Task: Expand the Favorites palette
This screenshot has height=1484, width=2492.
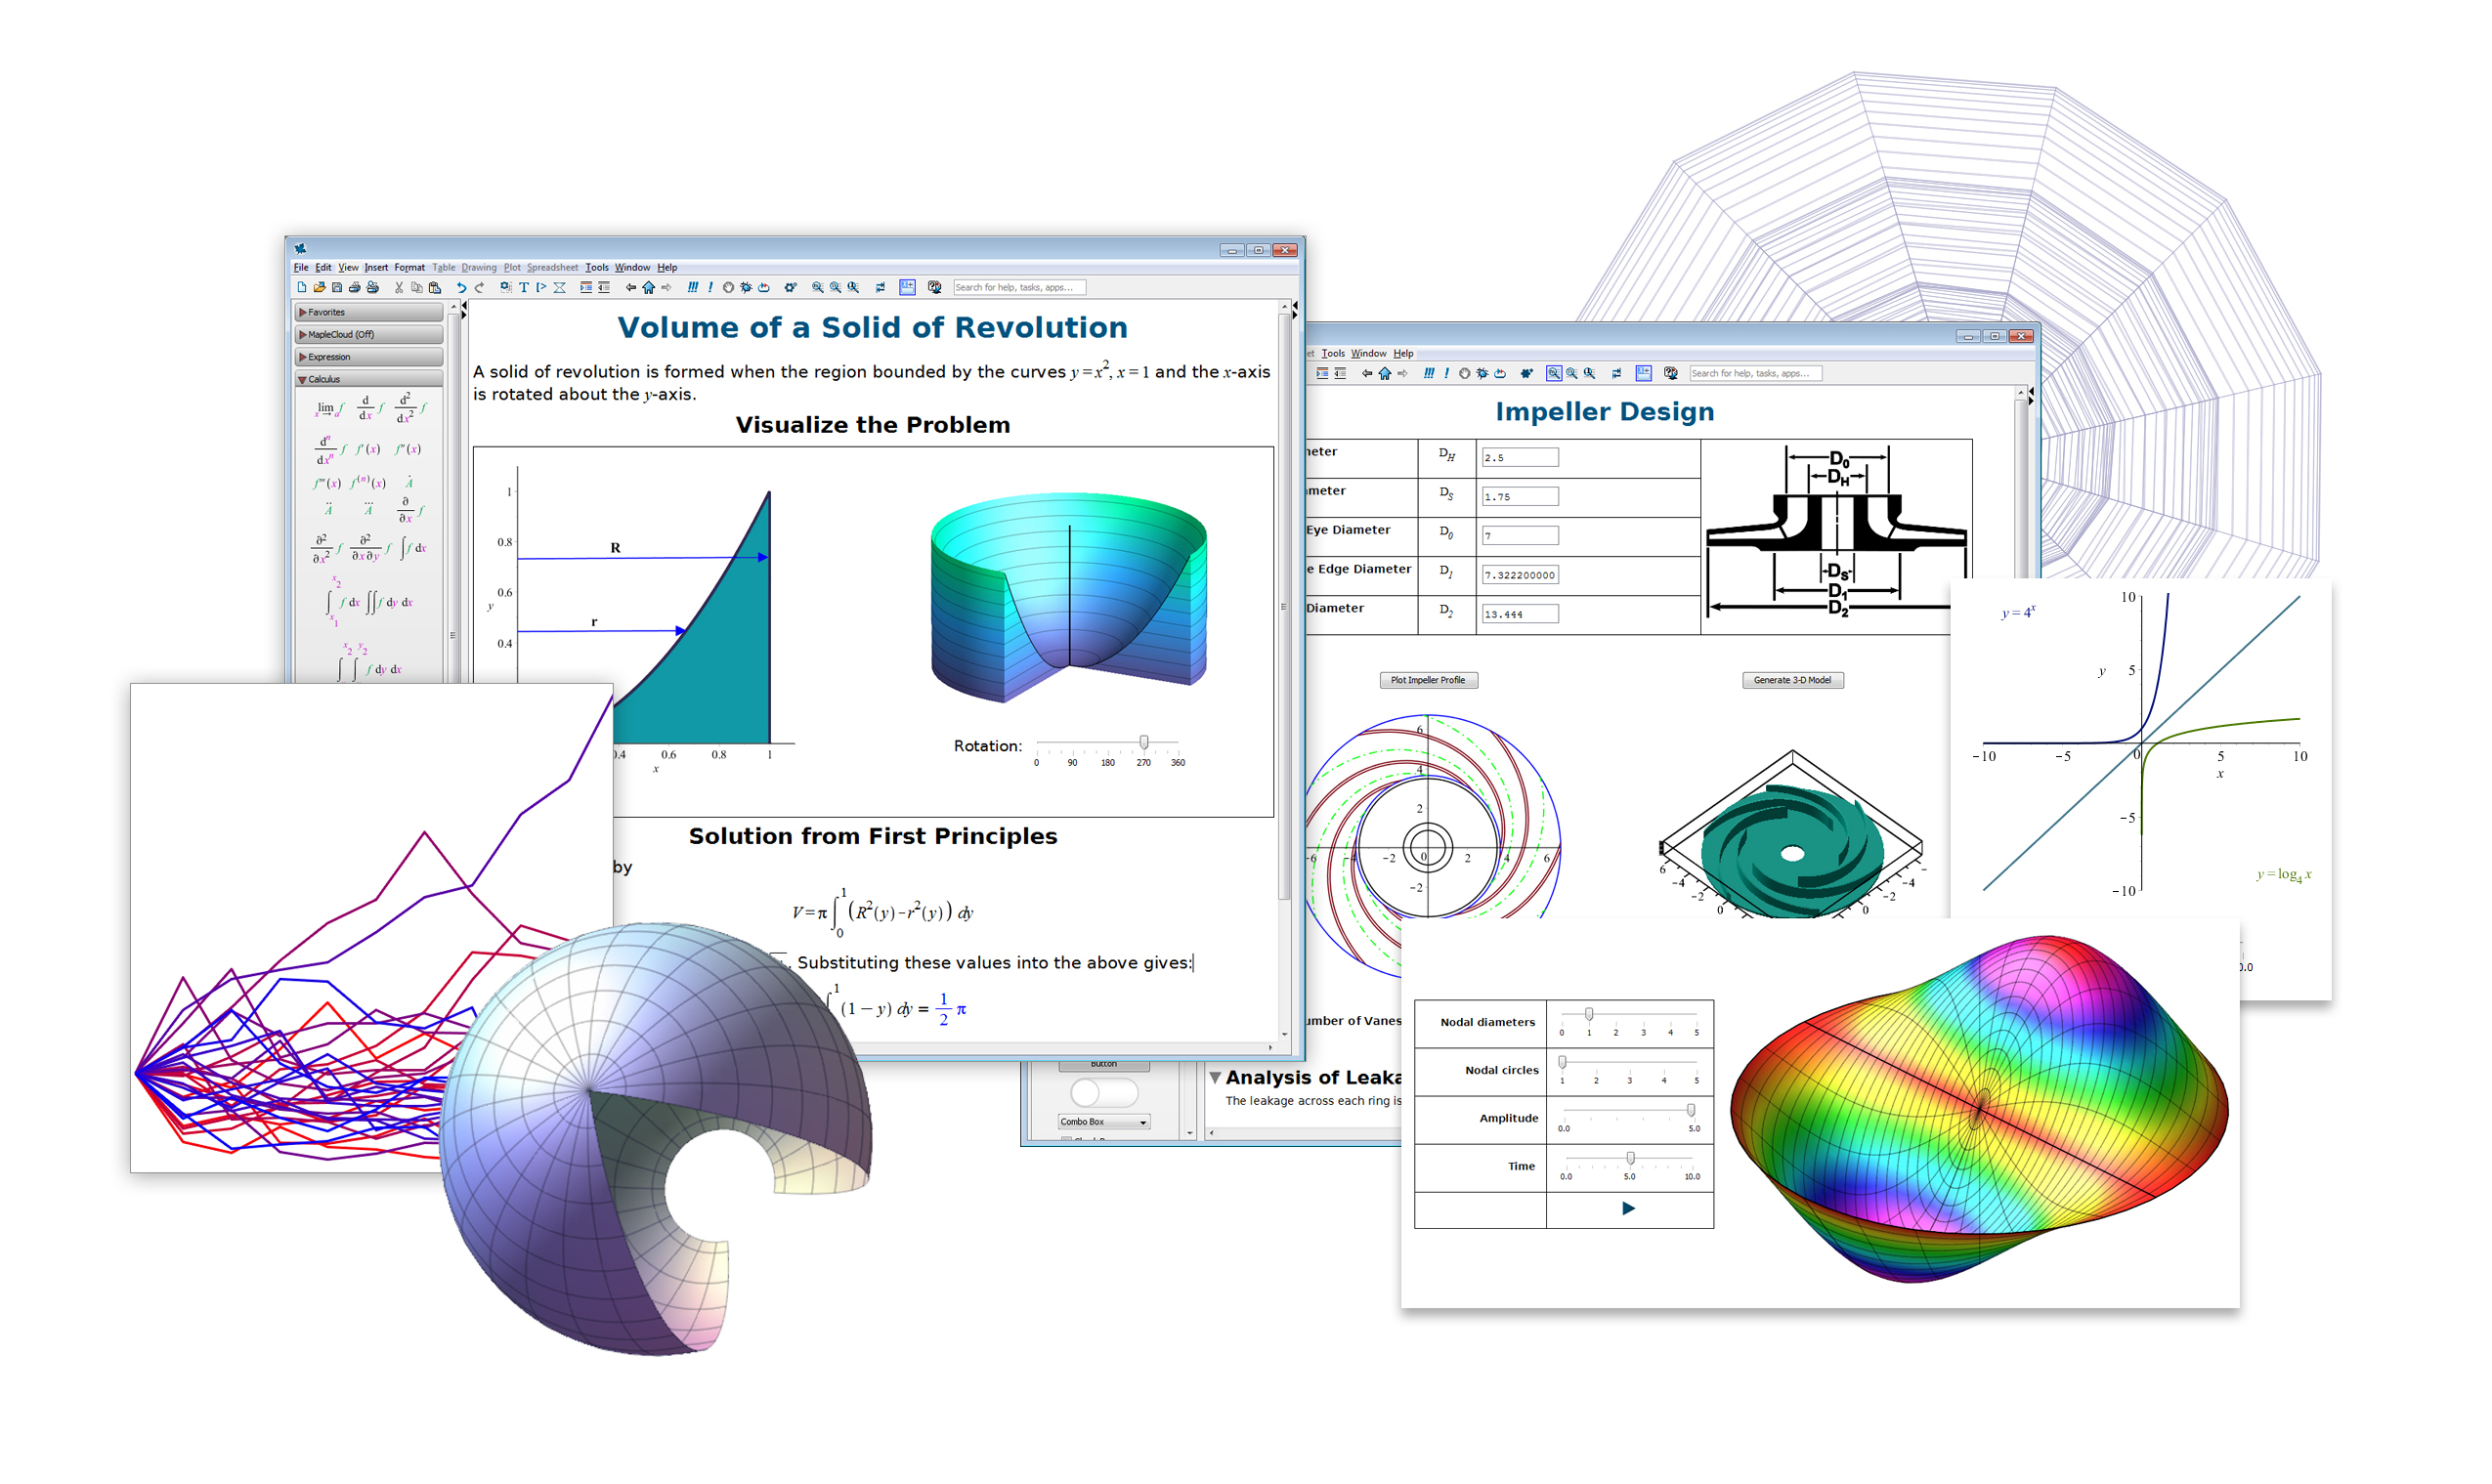Action: point(368,312)
